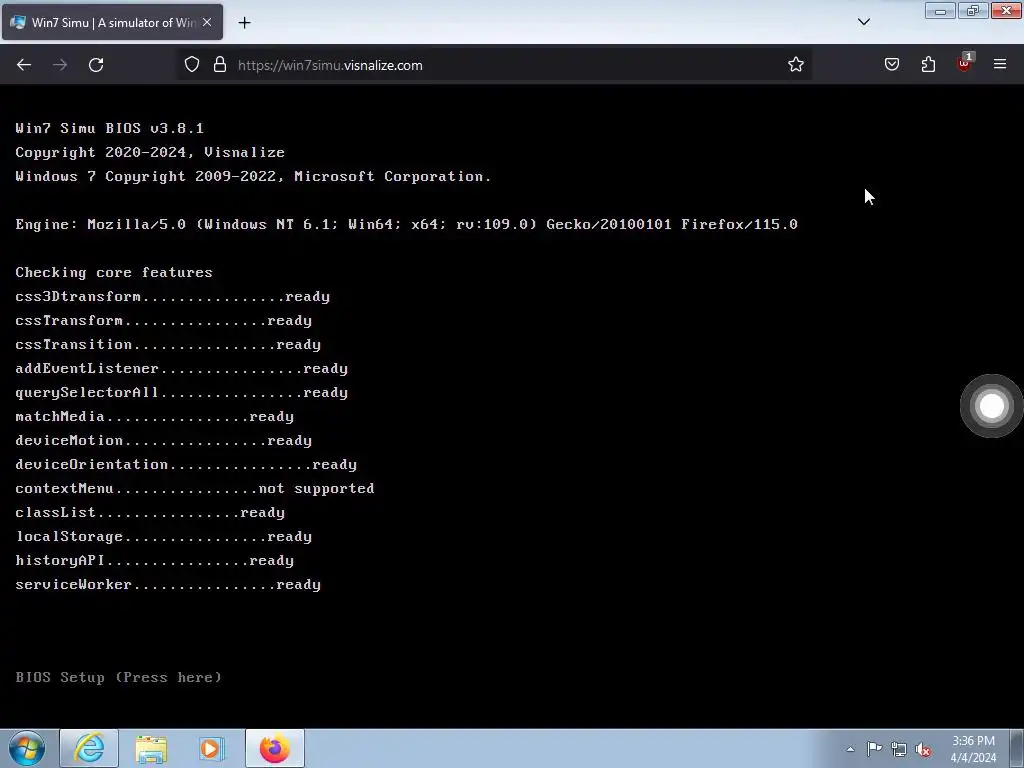
Task: Click the floating round assistive button
Action: click(991, 406)
